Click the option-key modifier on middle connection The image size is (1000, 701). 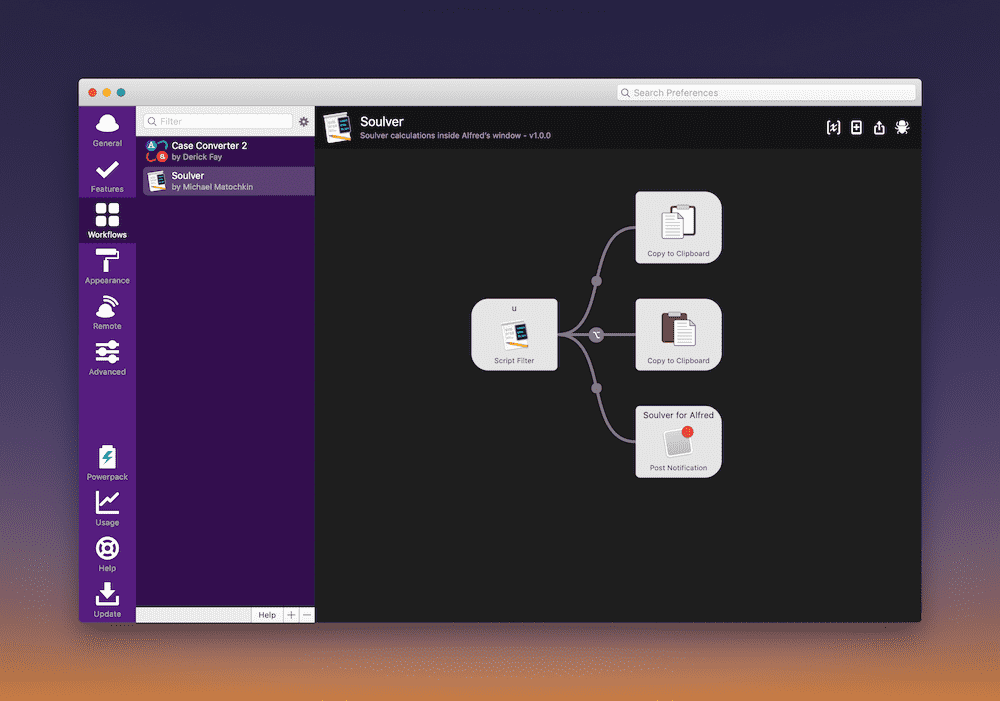click(x=596, y=335)
